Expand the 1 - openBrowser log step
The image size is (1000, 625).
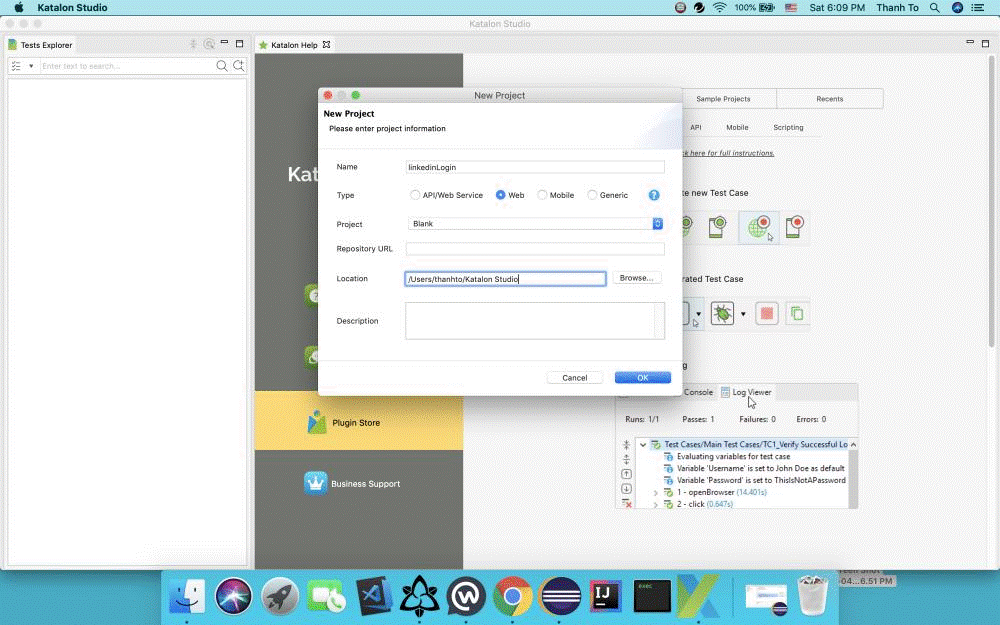[x=655, y=493]
